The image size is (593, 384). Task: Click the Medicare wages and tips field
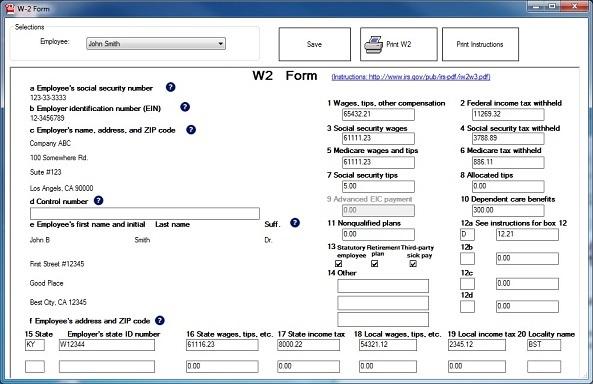point(378,162)
